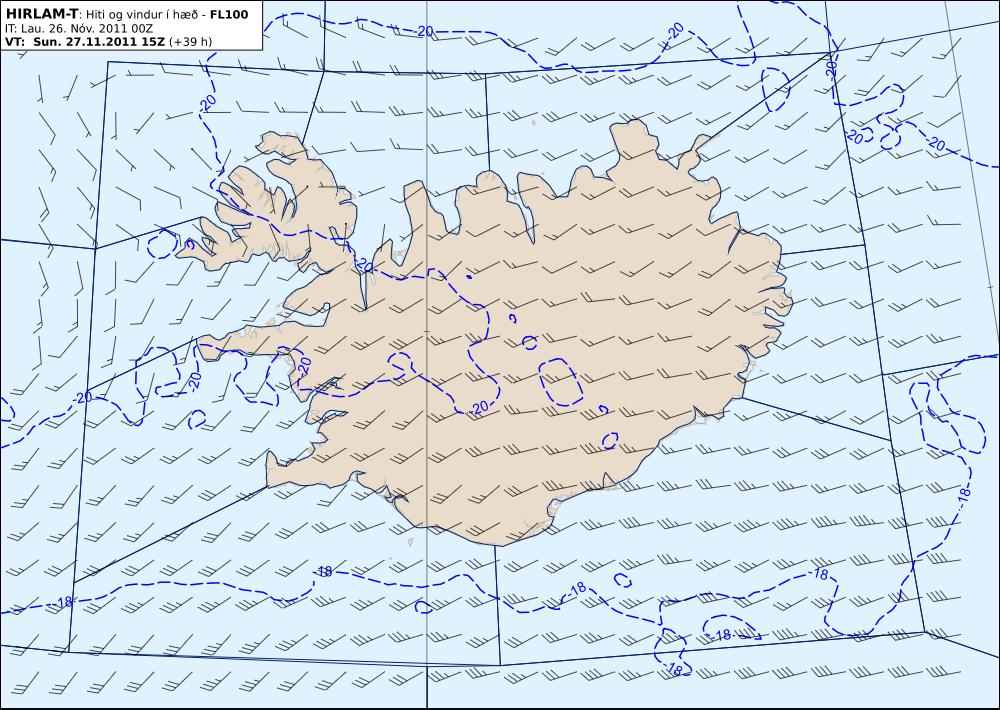
Task: Select the FL100 flight level label
Action: (x=229, y=14)
